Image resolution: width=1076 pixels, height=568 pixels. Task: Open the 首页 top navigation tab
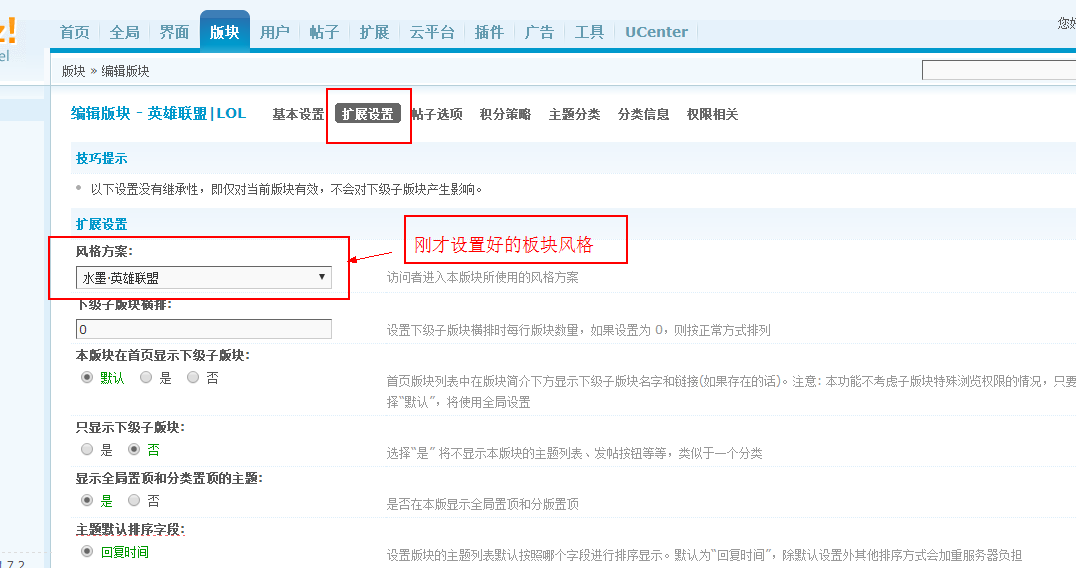pos(74,32)
